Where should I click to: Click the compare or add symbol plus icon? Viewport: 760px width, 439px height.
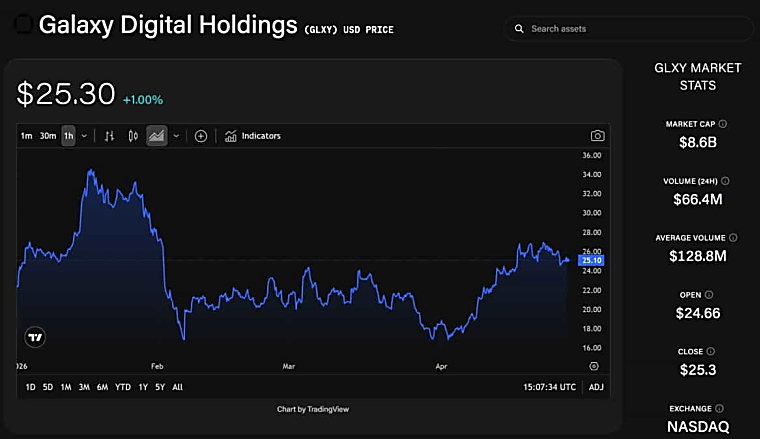click(x=201, y=136)
